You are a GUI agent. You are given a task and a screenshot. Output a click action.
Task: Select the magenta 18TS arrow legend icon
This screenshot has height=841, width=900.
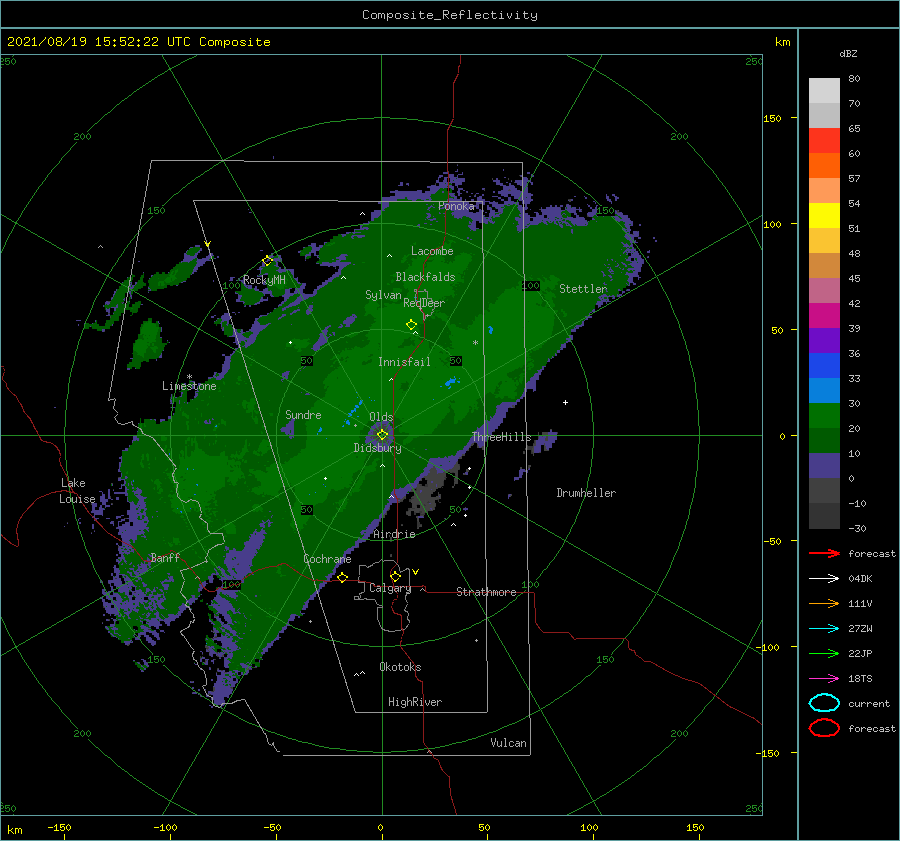tap(824, 679)
